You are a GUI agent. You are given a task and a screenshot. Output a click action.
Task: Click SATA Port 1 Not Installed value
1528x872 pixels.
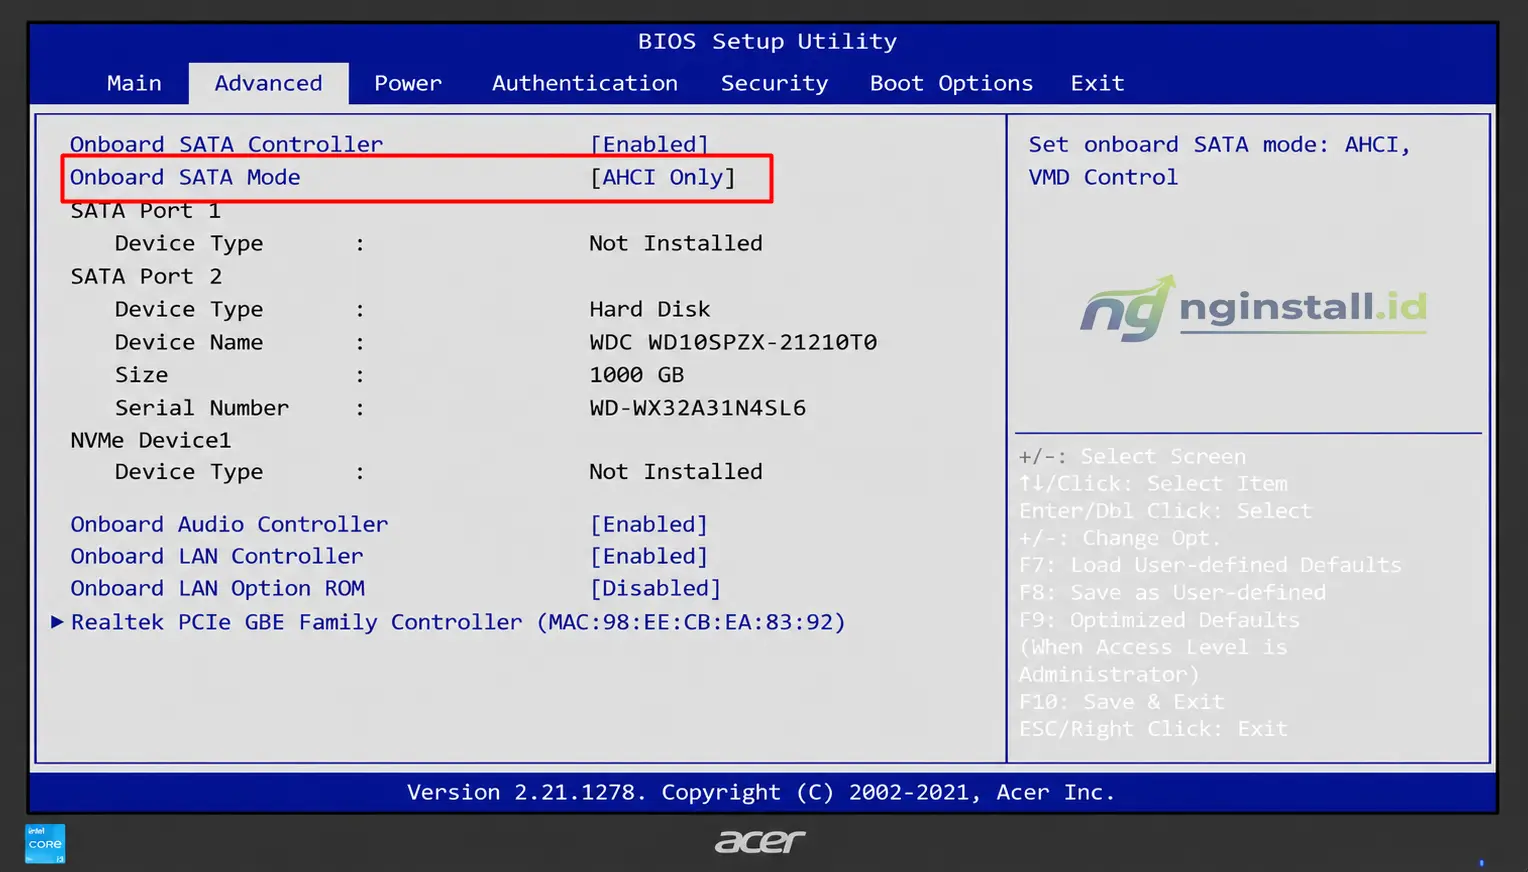[676, 243]
